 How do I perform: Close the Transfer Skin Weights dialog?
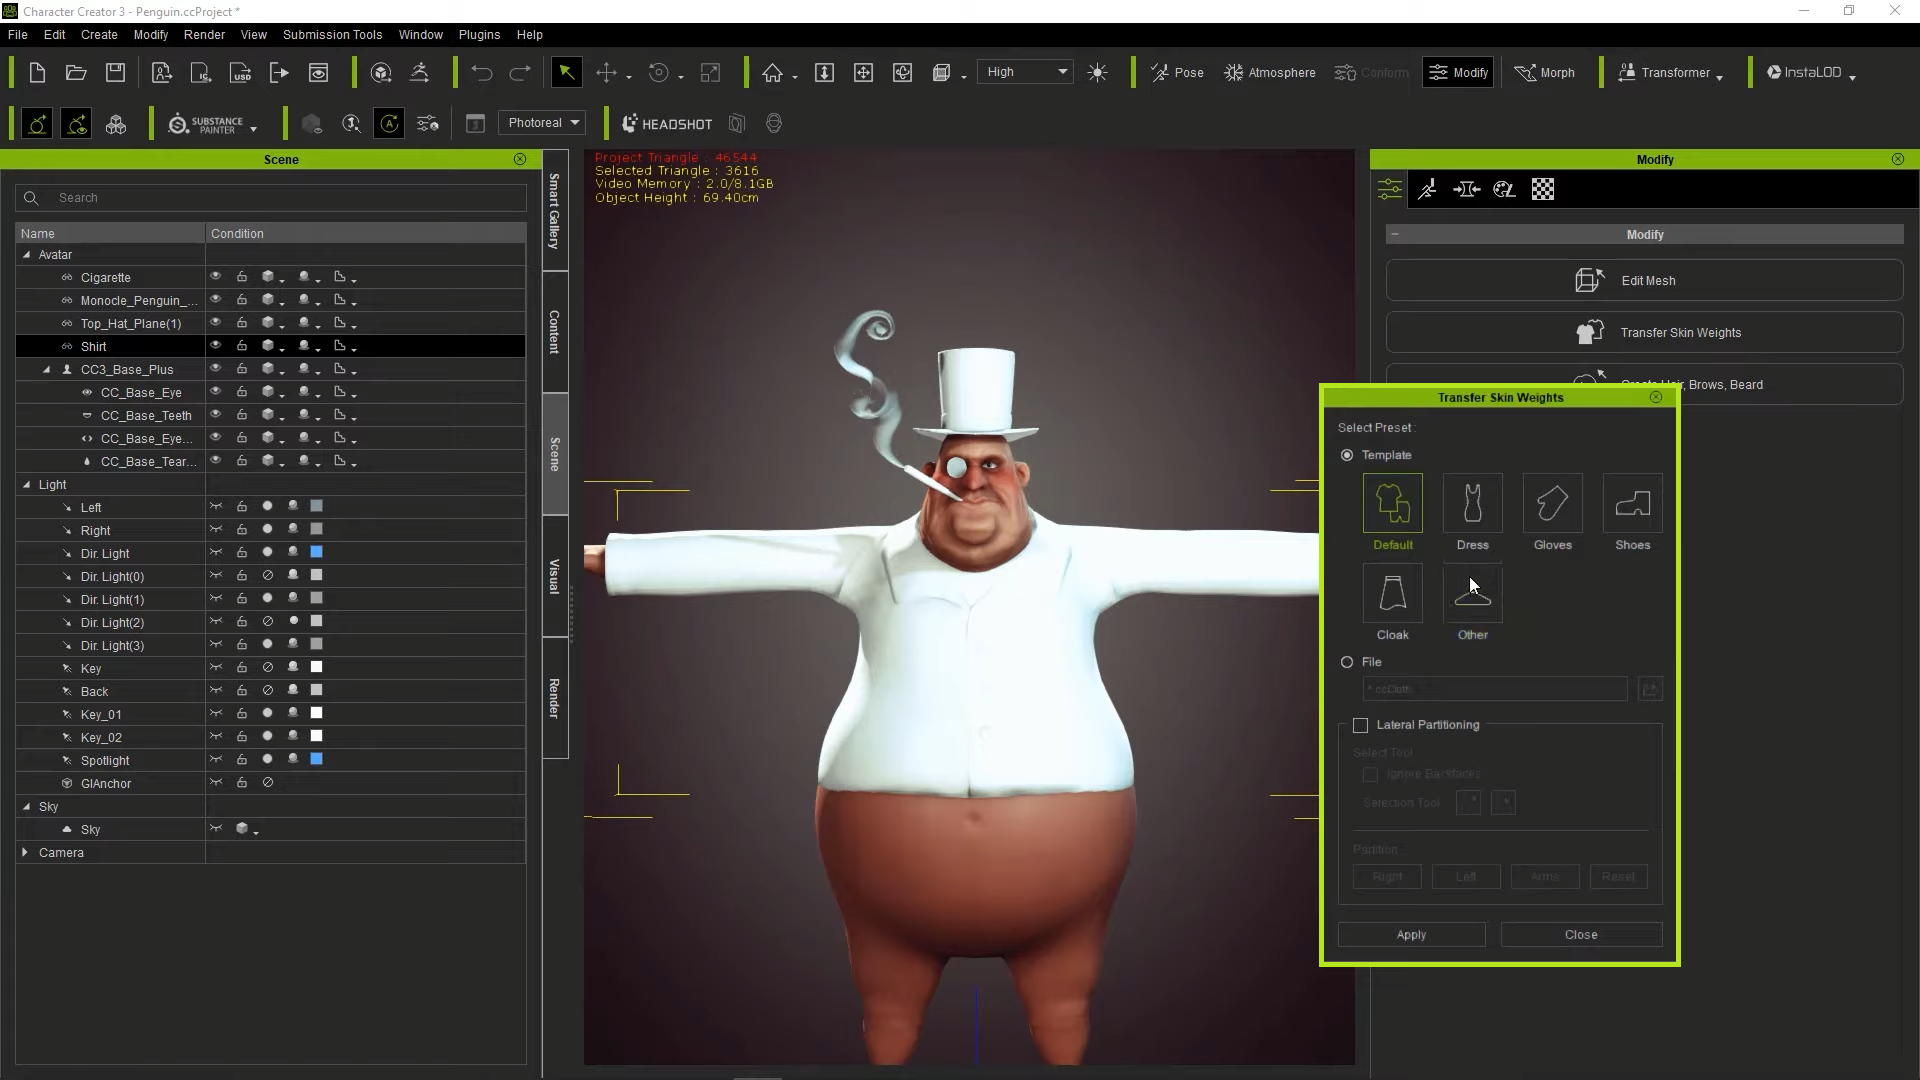(1656, 397)
